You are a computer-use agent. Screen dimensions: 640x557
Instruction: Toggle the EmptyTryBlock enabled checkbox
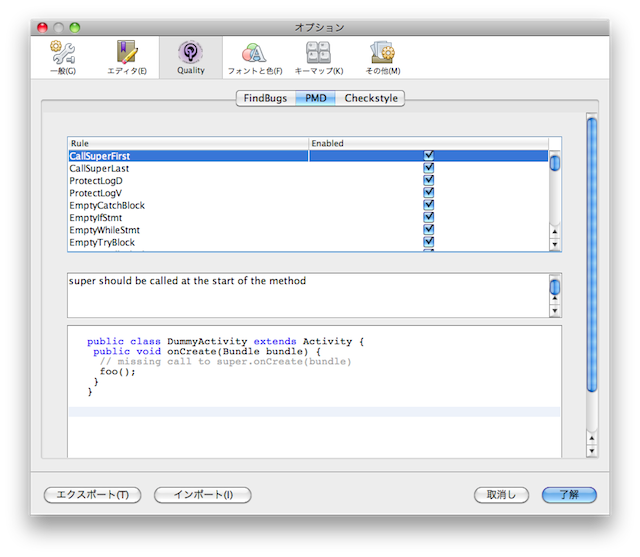429,242
